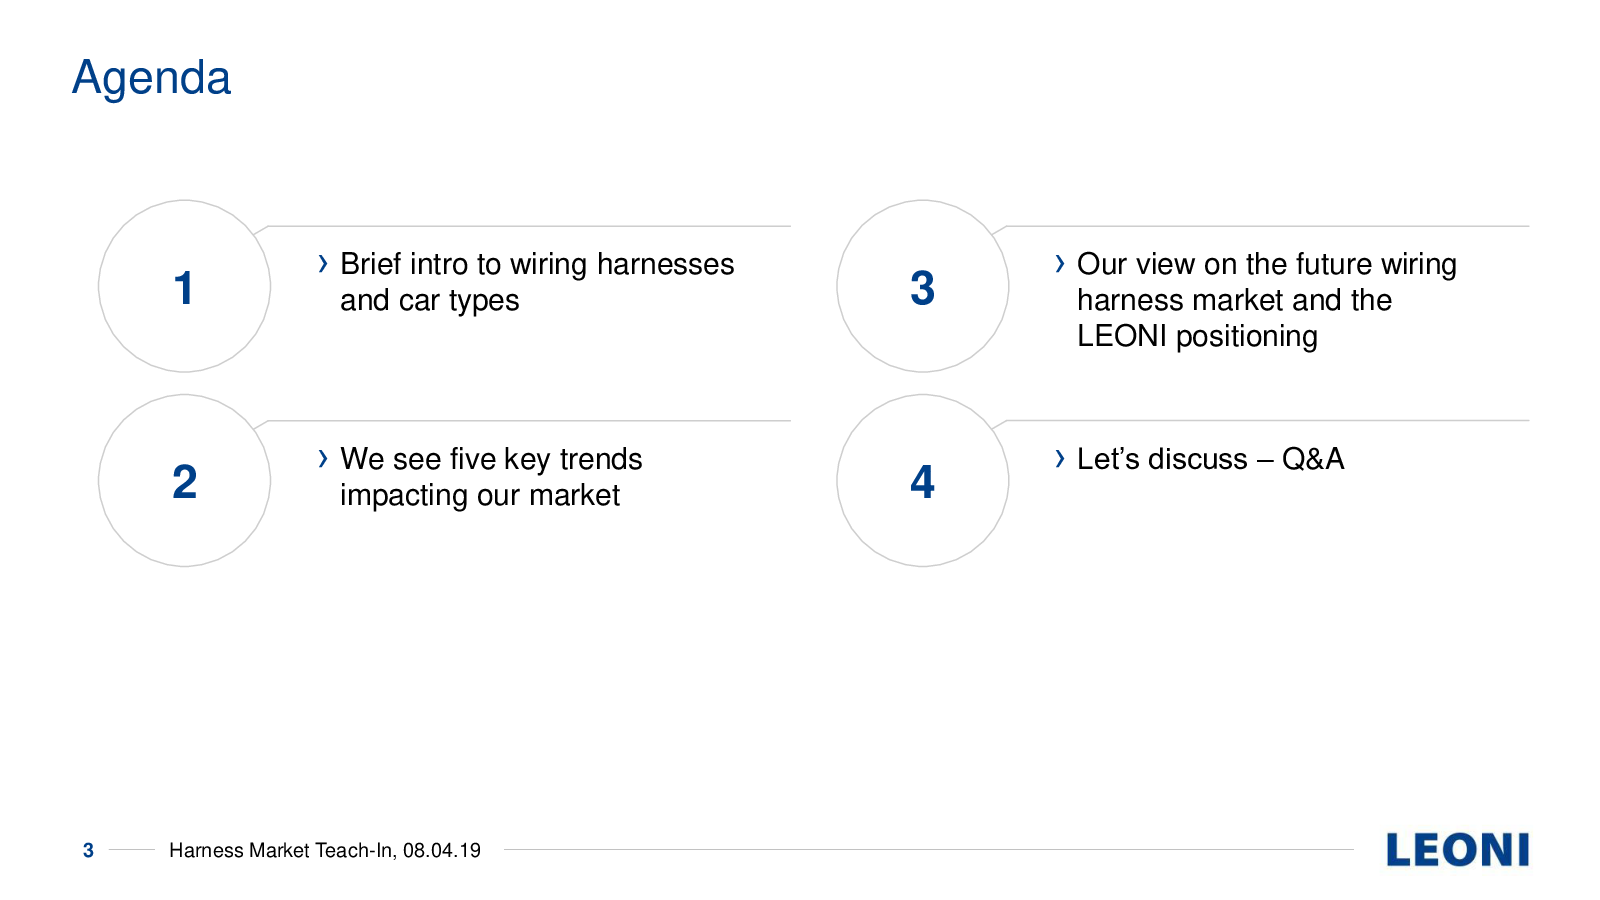Screen dimensions: 1600x900
Task: Click chevron before We see five key trends
Action: click(x=322, y=459)
